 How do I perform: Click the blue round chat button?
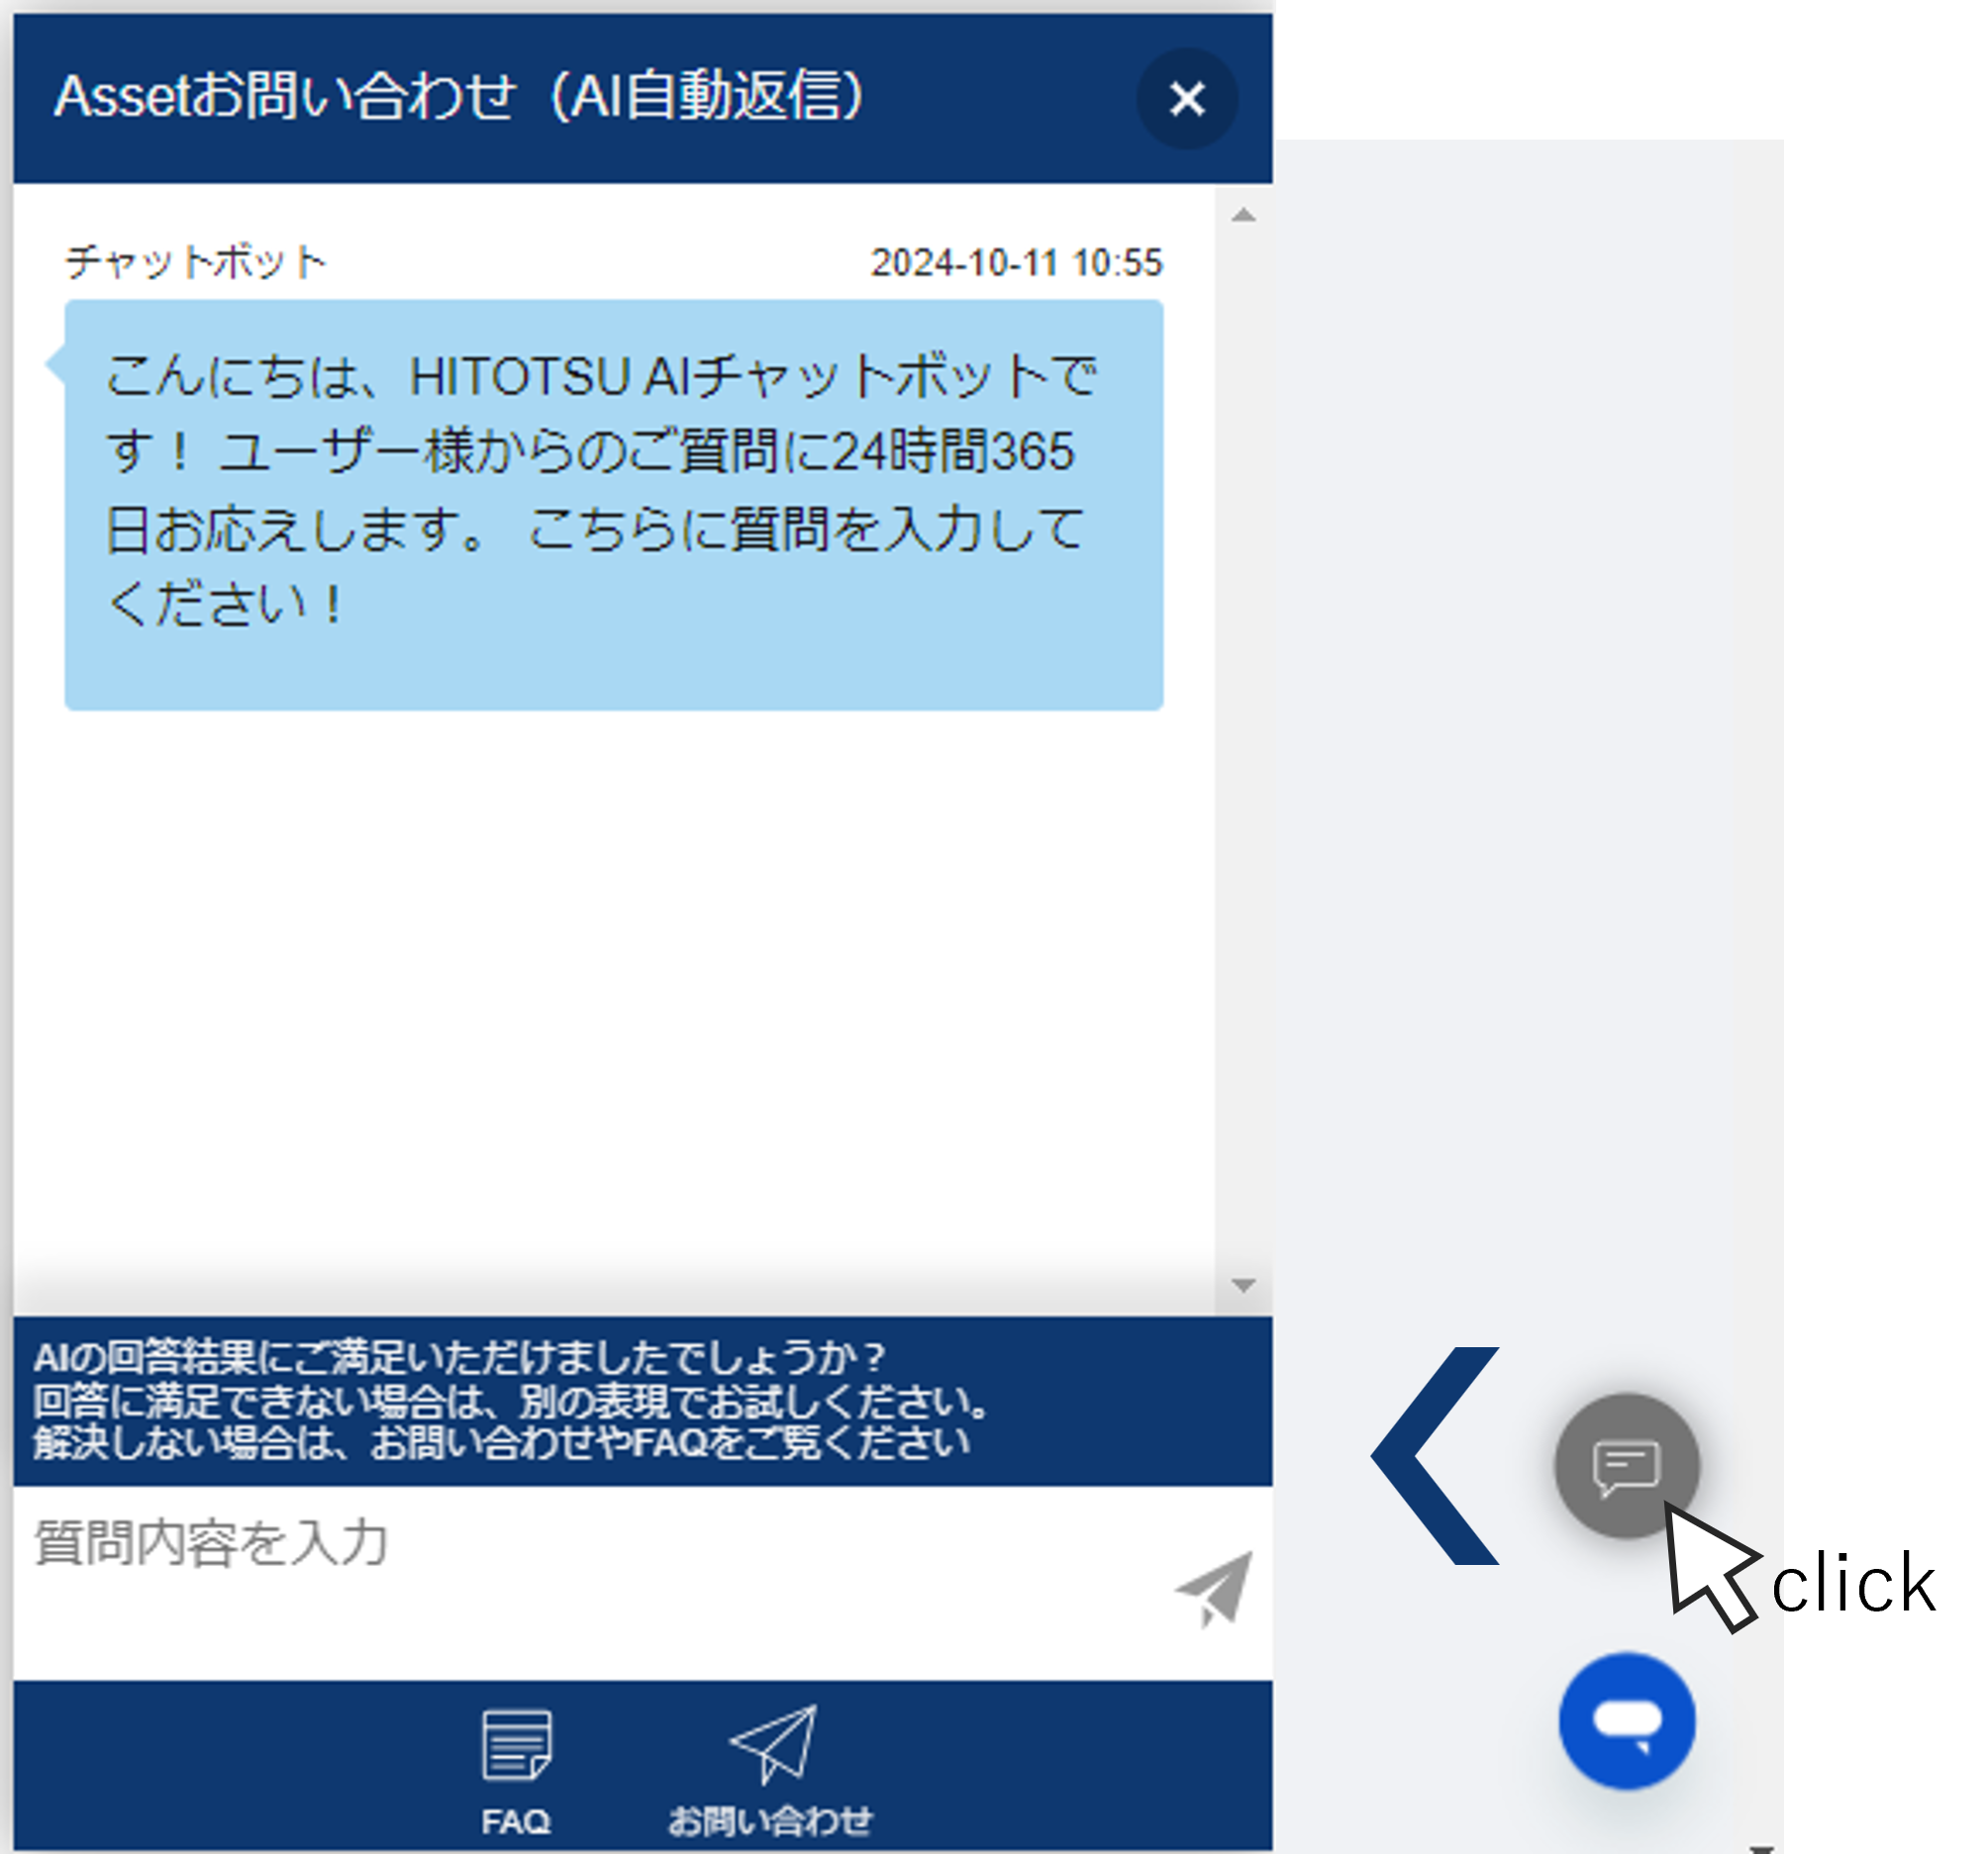pyautogui.click(x=1627, y=1721)
